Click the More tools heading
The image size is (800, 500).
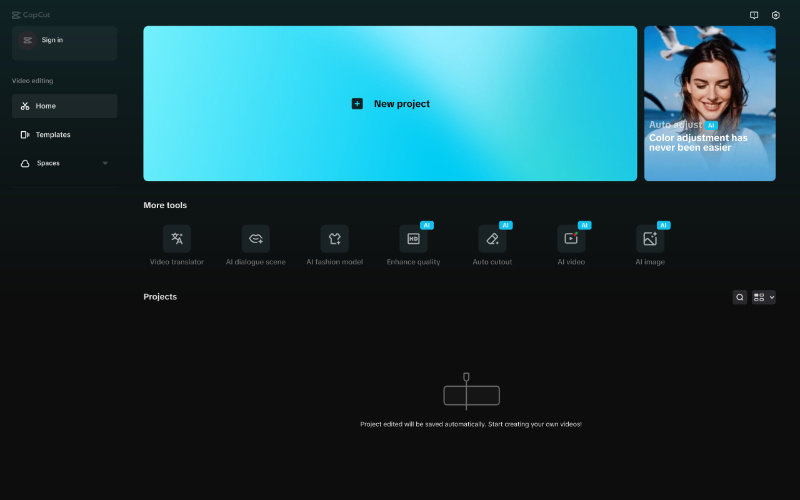(x=165, y=205)
